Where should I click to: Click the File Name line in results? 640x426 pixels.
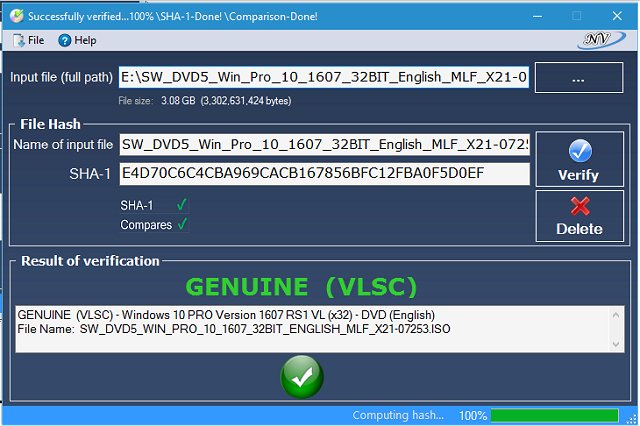tap(234, 329)
